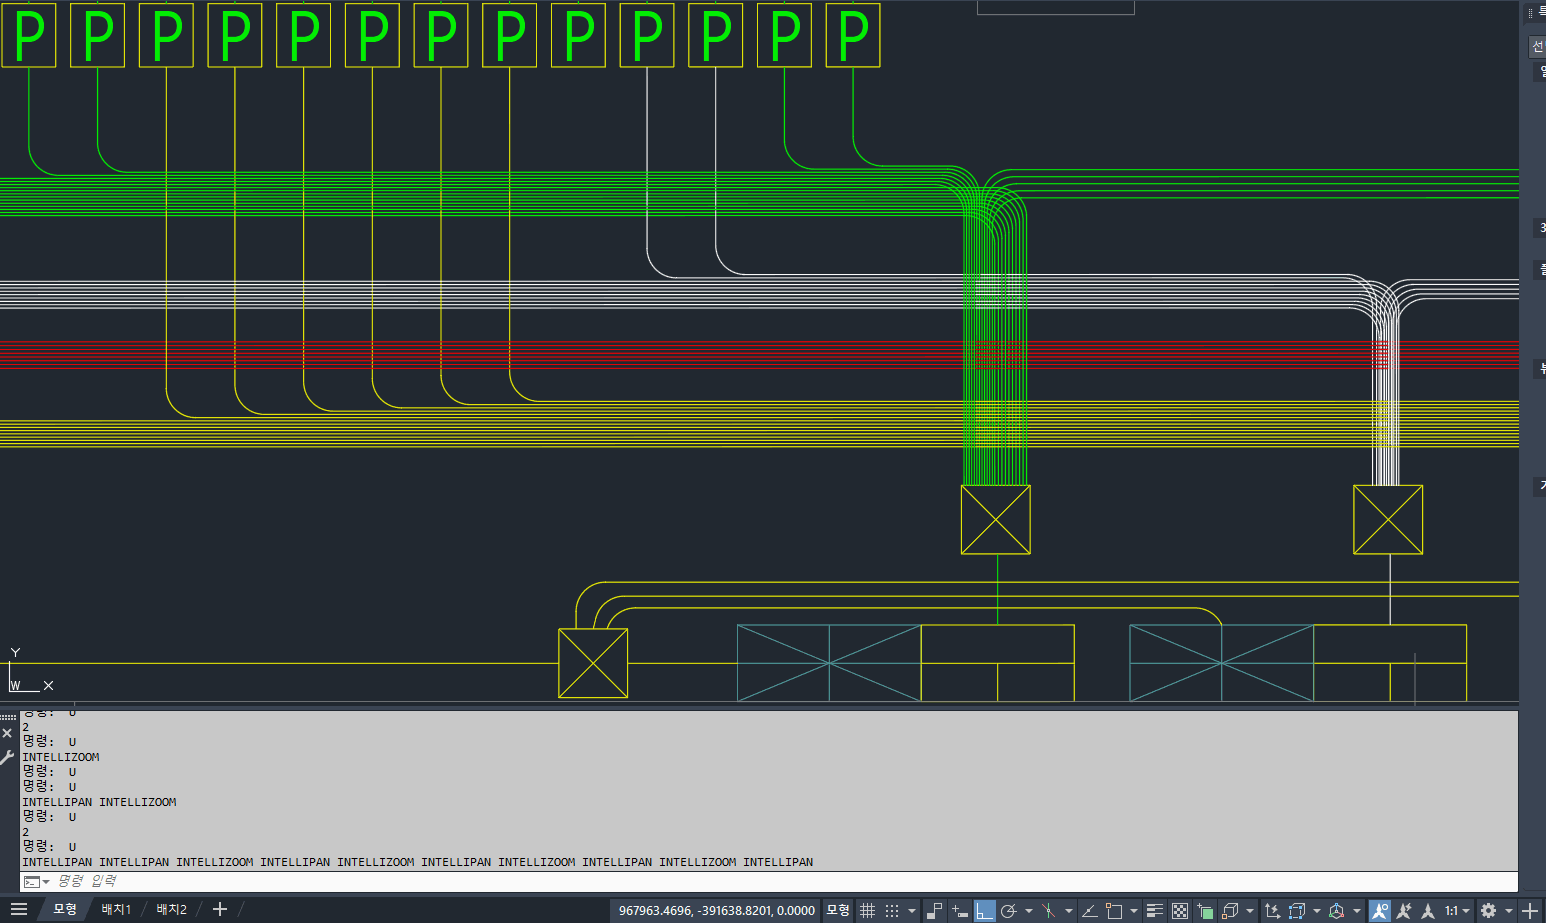The width and height of the screenshot is (1546, 923).
Task: Toggle polar tracking icon
Action: coord(1009,910)
